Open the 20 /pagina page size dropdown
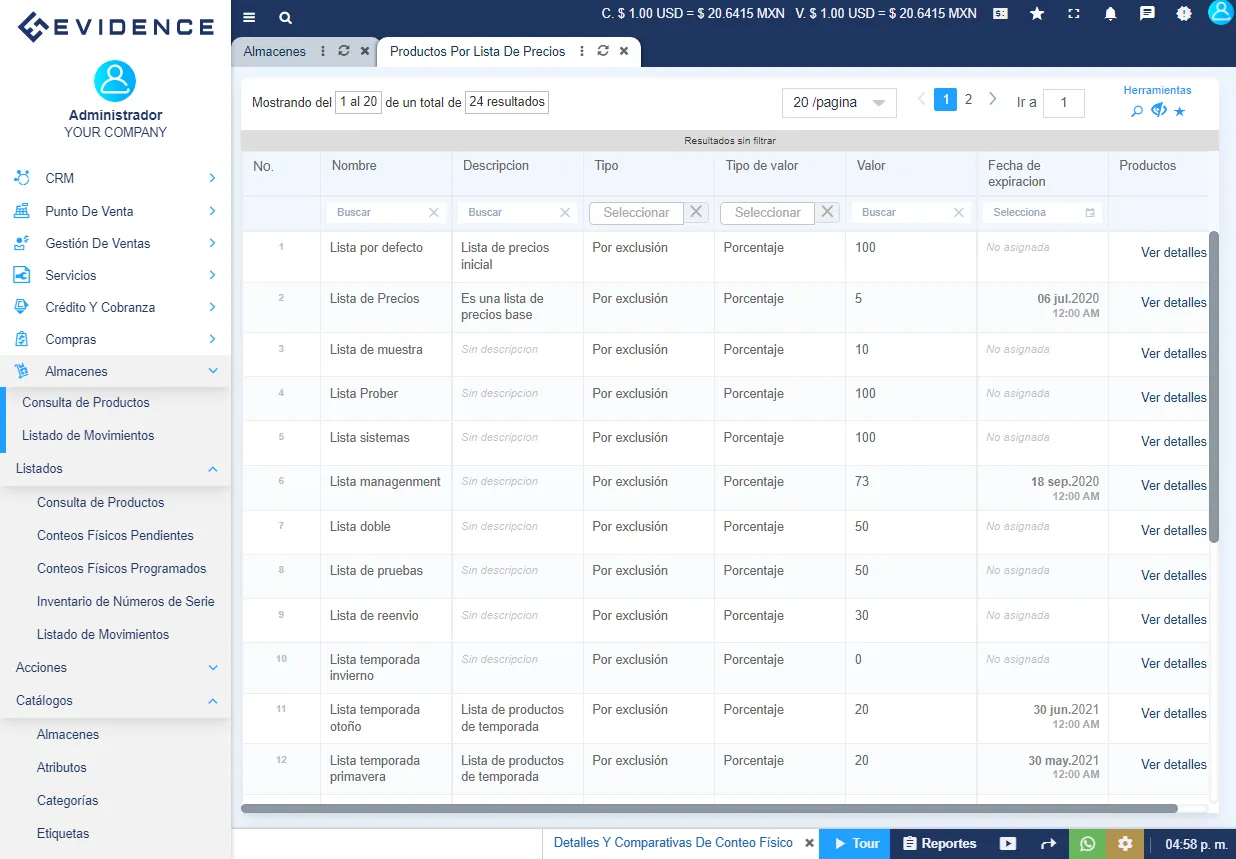1236x859 pixels. pyautogui.click(x=838, y=103)
